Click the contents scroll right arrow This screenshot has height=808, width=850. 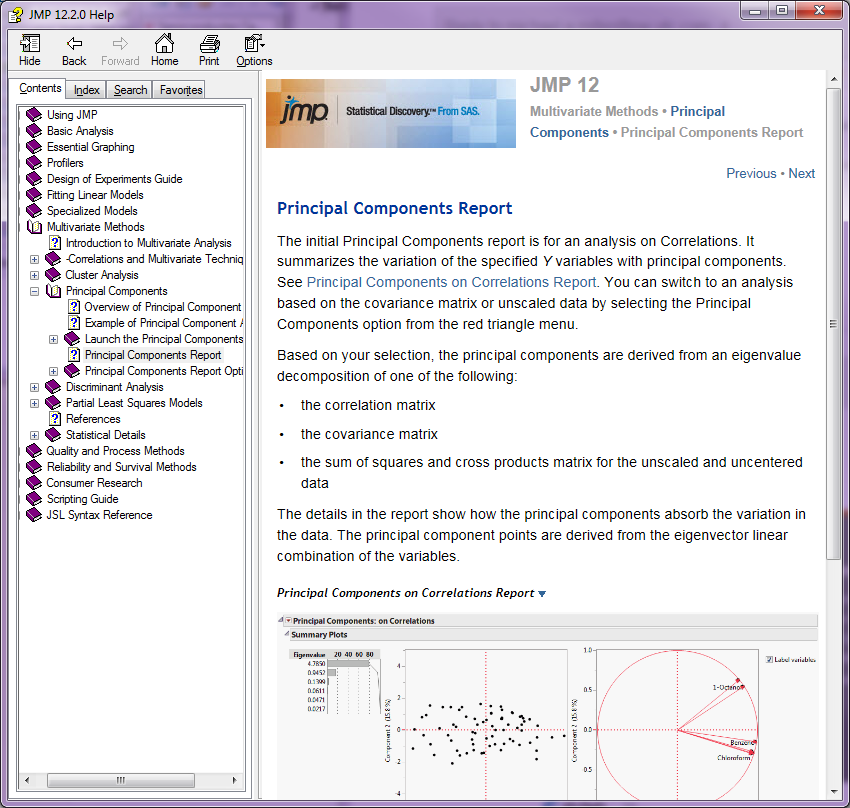coord(234,780)
